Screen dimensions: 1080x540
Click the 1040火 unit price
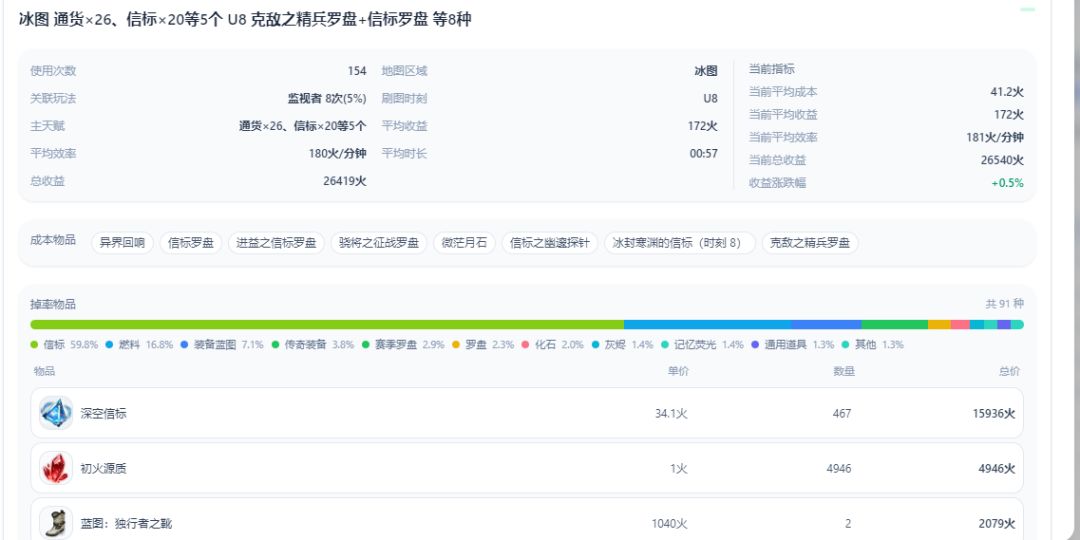(x=669, y=524)
